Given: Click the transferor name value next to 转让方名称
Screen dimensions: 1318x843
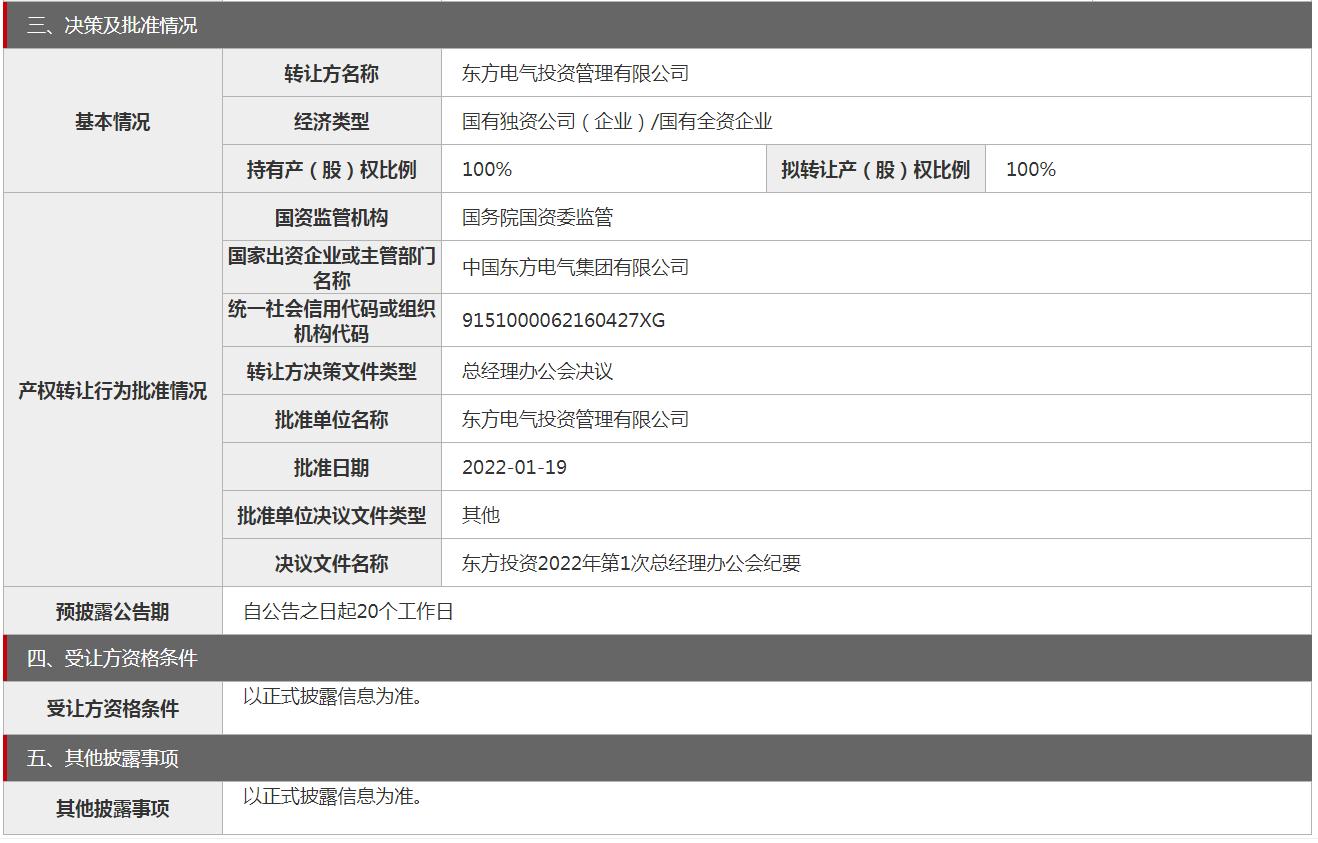Looking at the screenshot, I should pos(575,73).
